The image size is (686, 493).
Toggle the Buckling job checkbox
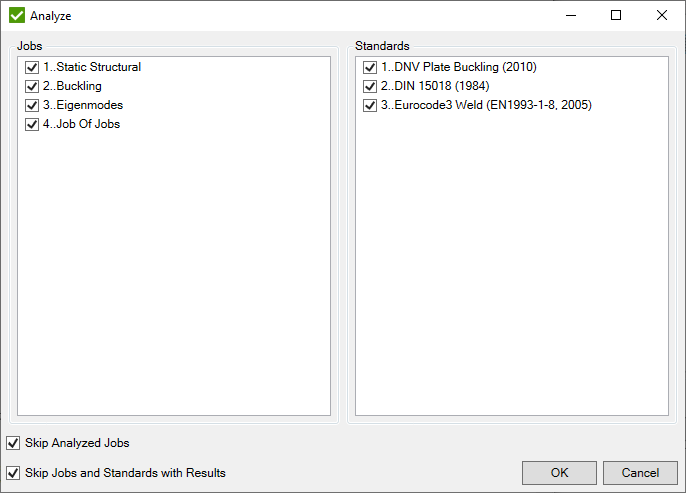[32, 87]
